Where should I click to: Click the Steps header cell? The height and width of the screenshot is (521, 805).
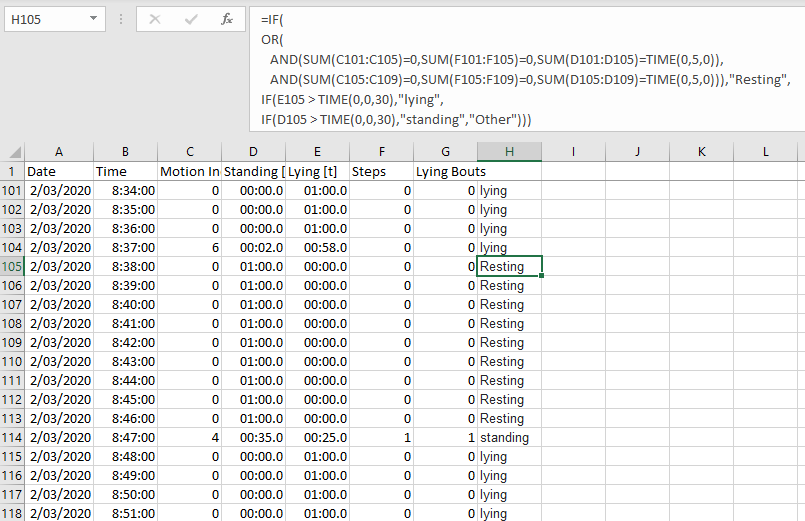tap(381, 171)
